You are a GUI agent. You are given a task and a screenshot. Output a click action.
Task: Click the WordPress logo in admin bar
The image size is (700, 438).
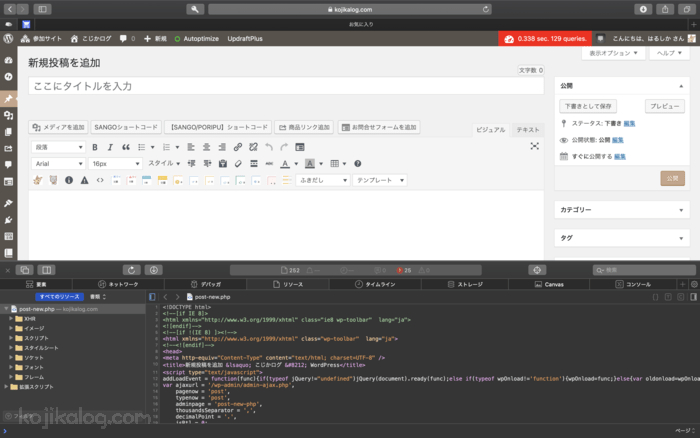click(8, 38)
